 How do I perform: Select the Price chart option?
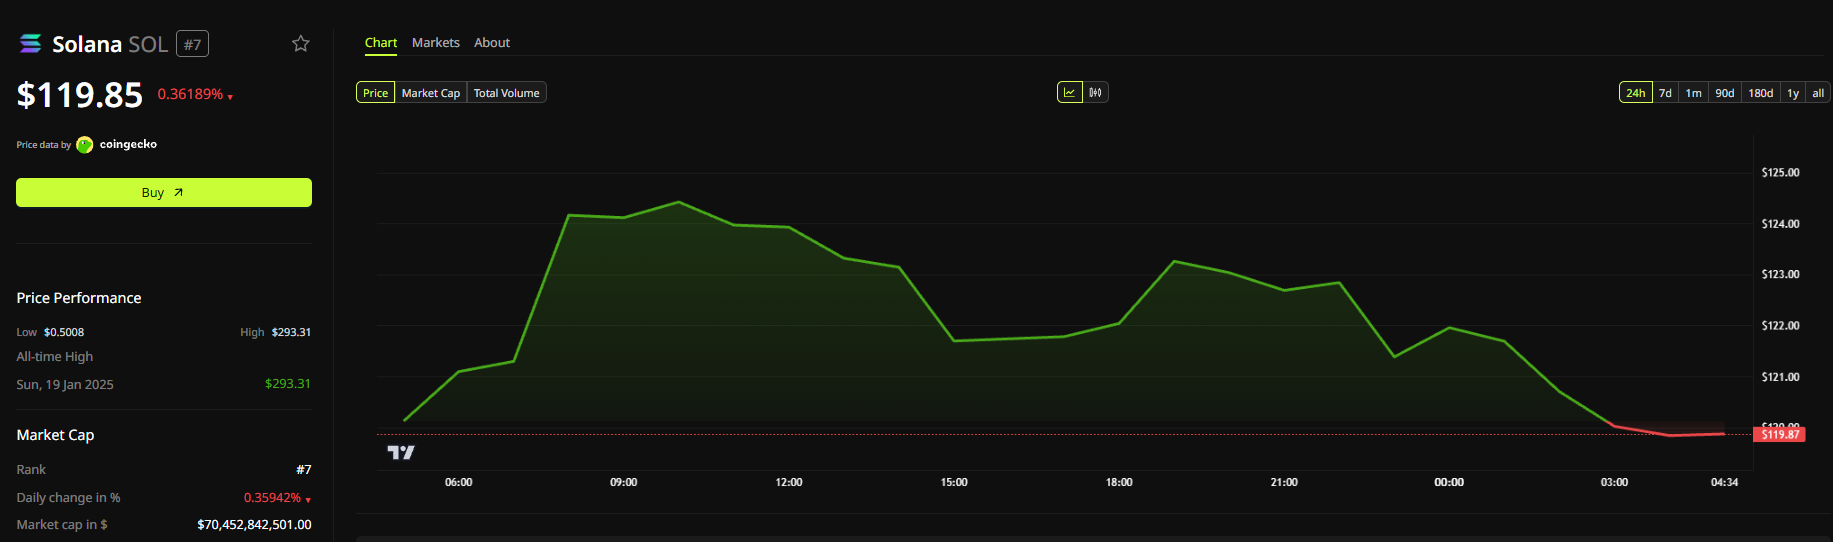pyautogui.click(x=376, y=93)
